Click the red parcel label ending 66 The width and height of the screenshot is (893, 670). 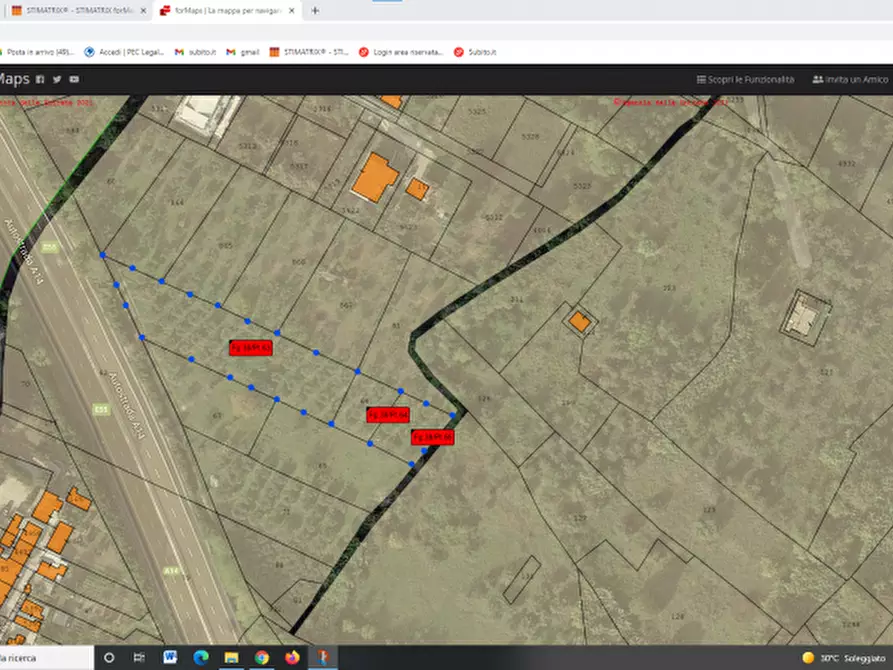pyautogui.click(x=433, y=437)
